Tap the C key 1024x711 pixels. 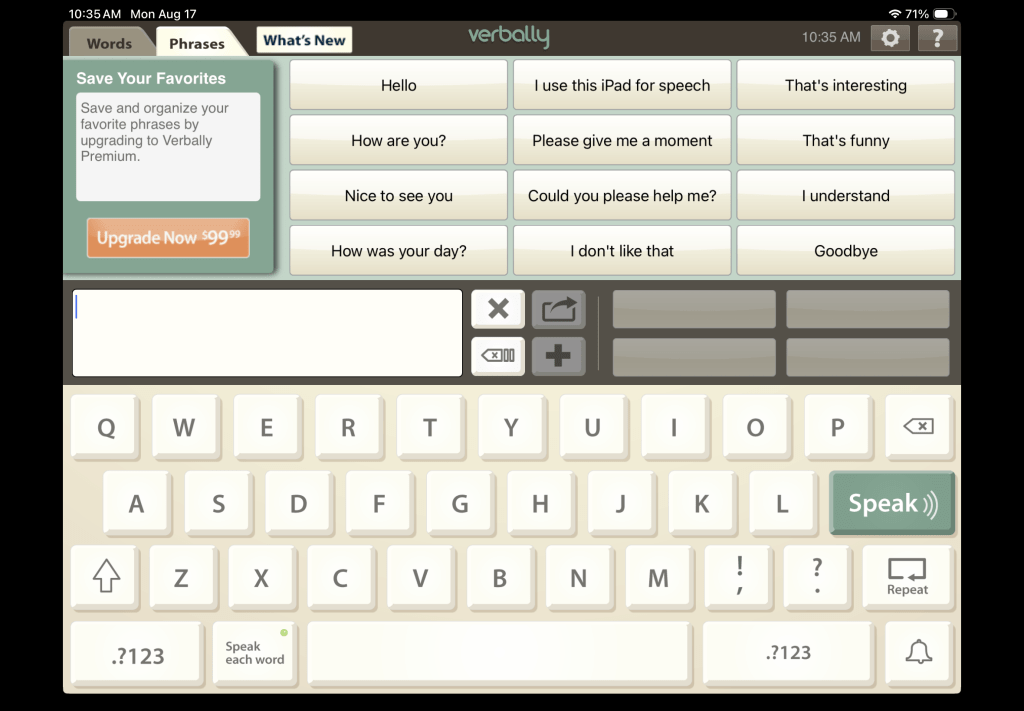click(340, 577)
